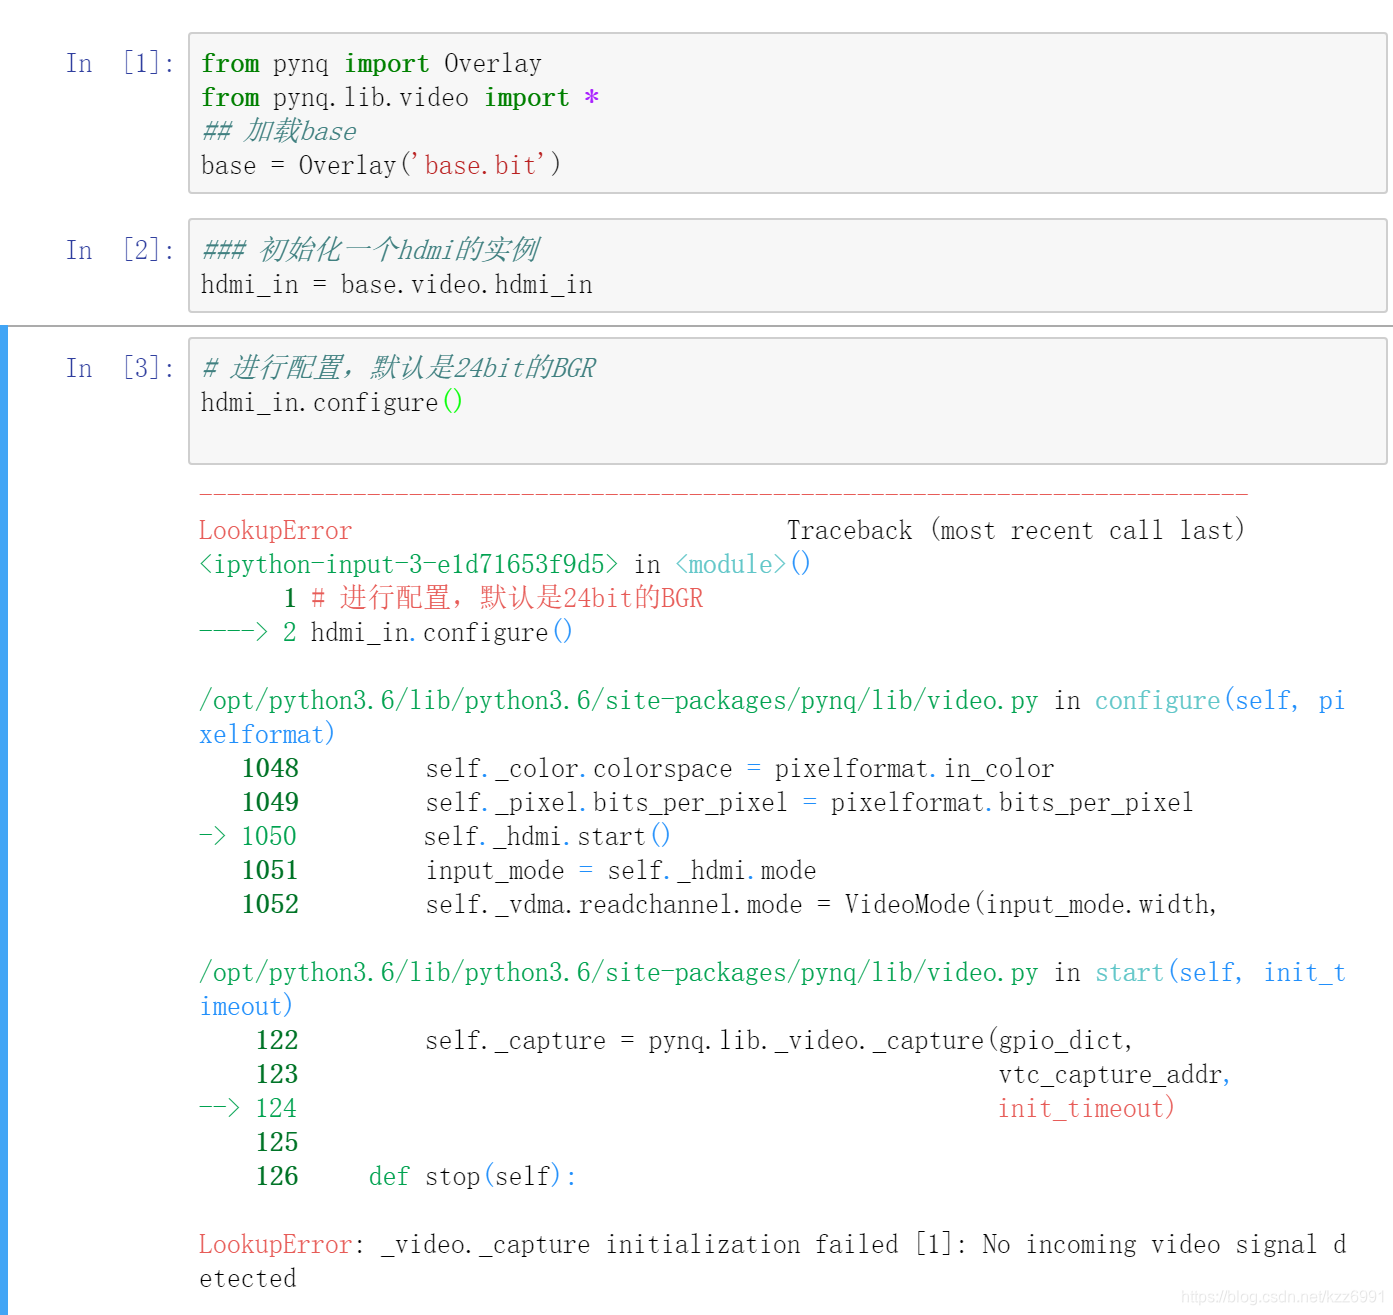Click traceback line 122 self._capture
The image size is (1393, 1315).
point(694,1041)
